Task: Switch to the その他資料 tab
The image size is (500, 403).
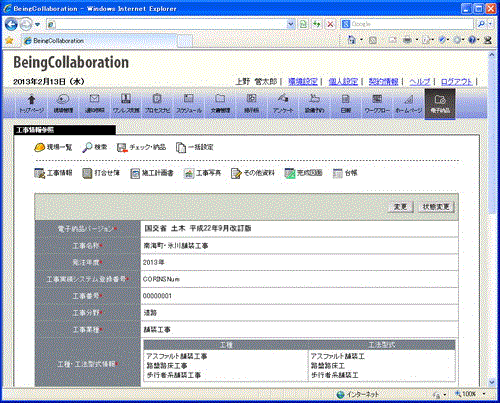Action: [253, 173]
